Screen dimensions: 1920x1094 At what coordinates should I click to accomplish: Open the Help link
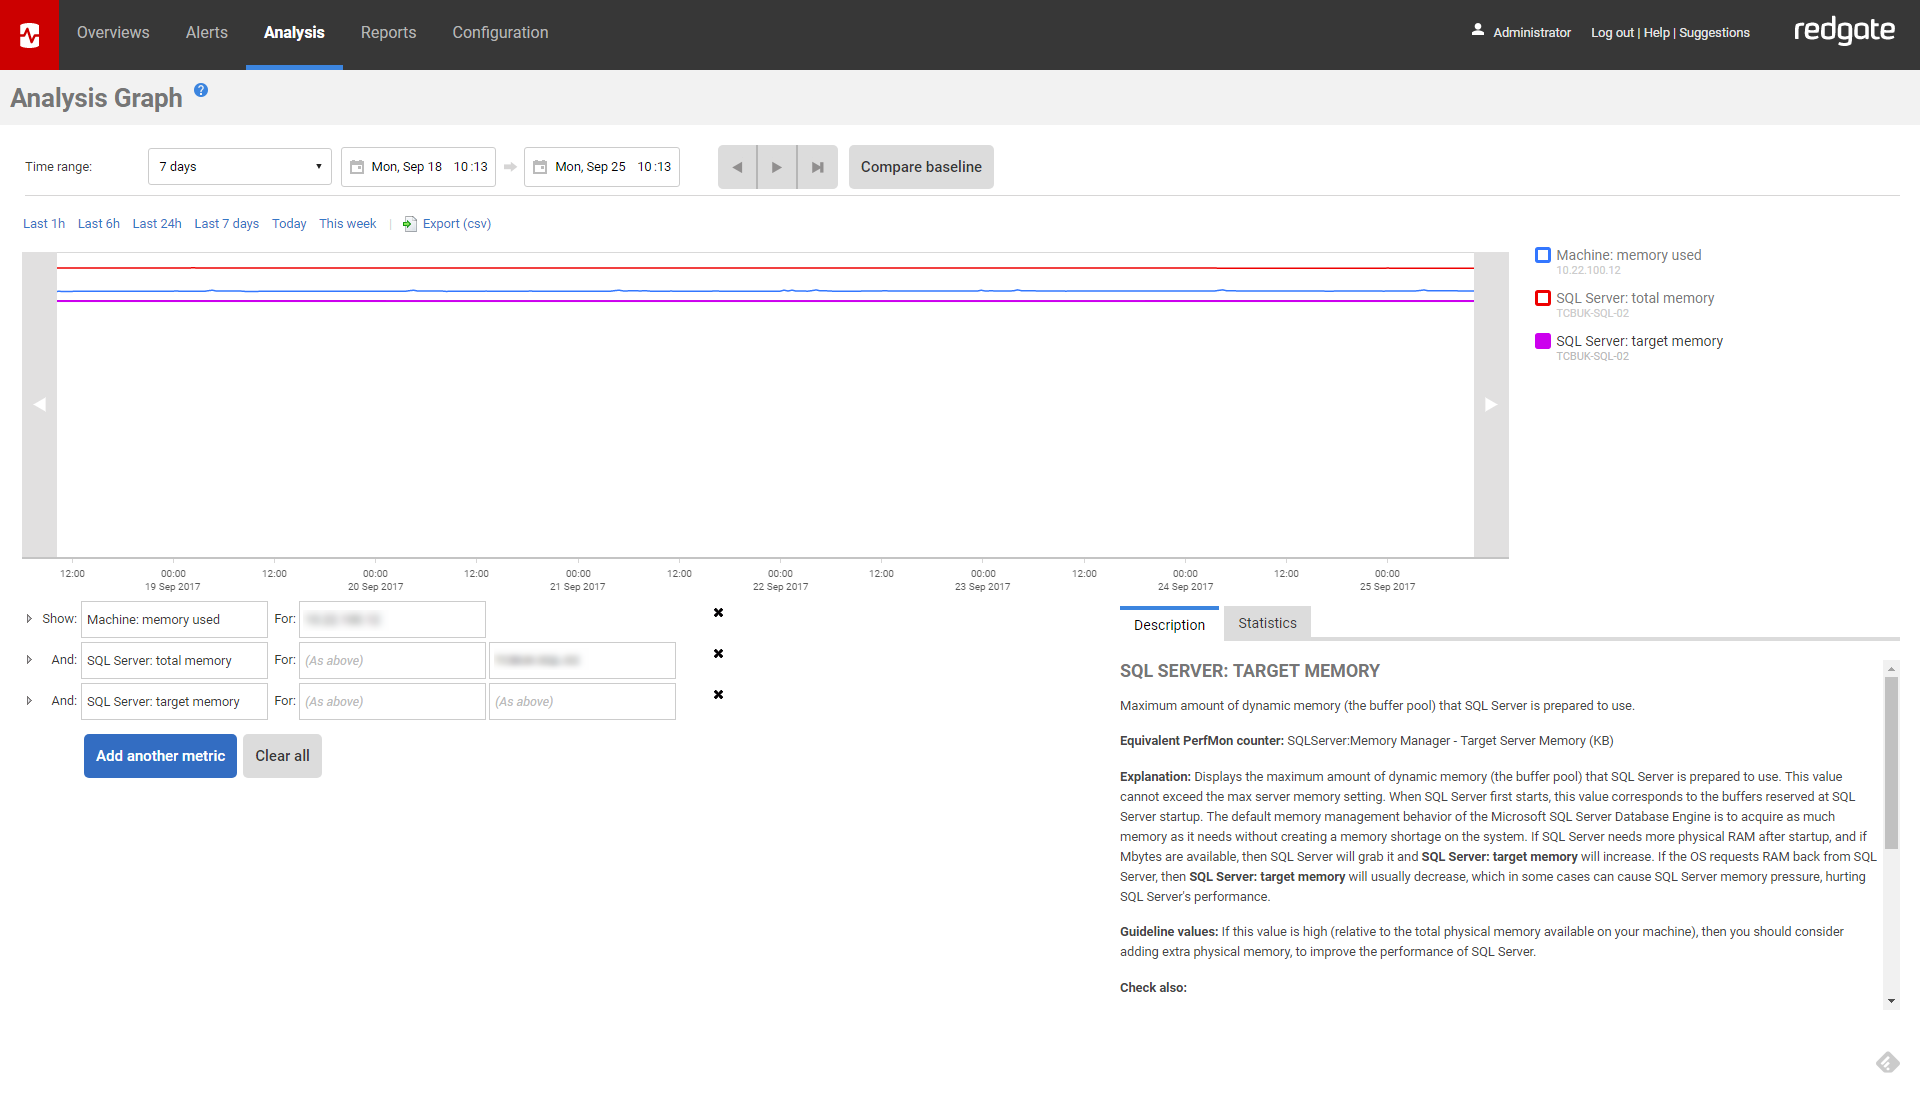[x=1656, y=33]
